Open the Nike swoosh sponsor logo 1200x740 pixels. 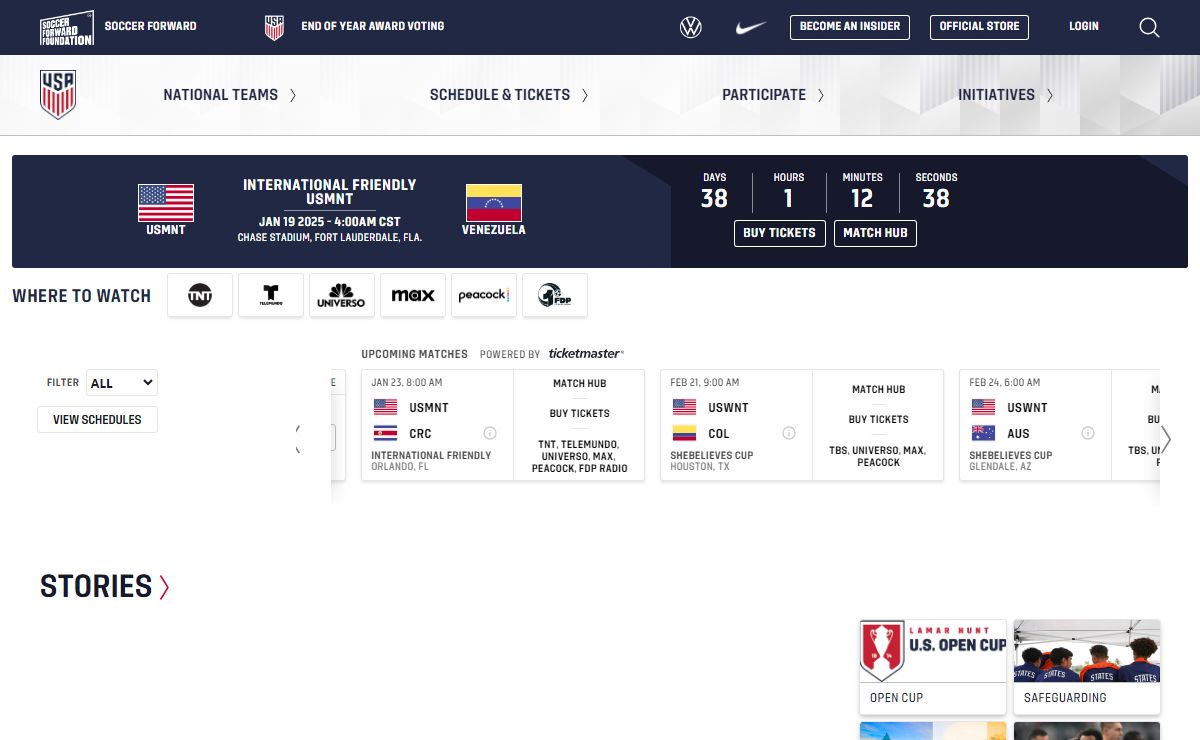(x=750, y=28)
